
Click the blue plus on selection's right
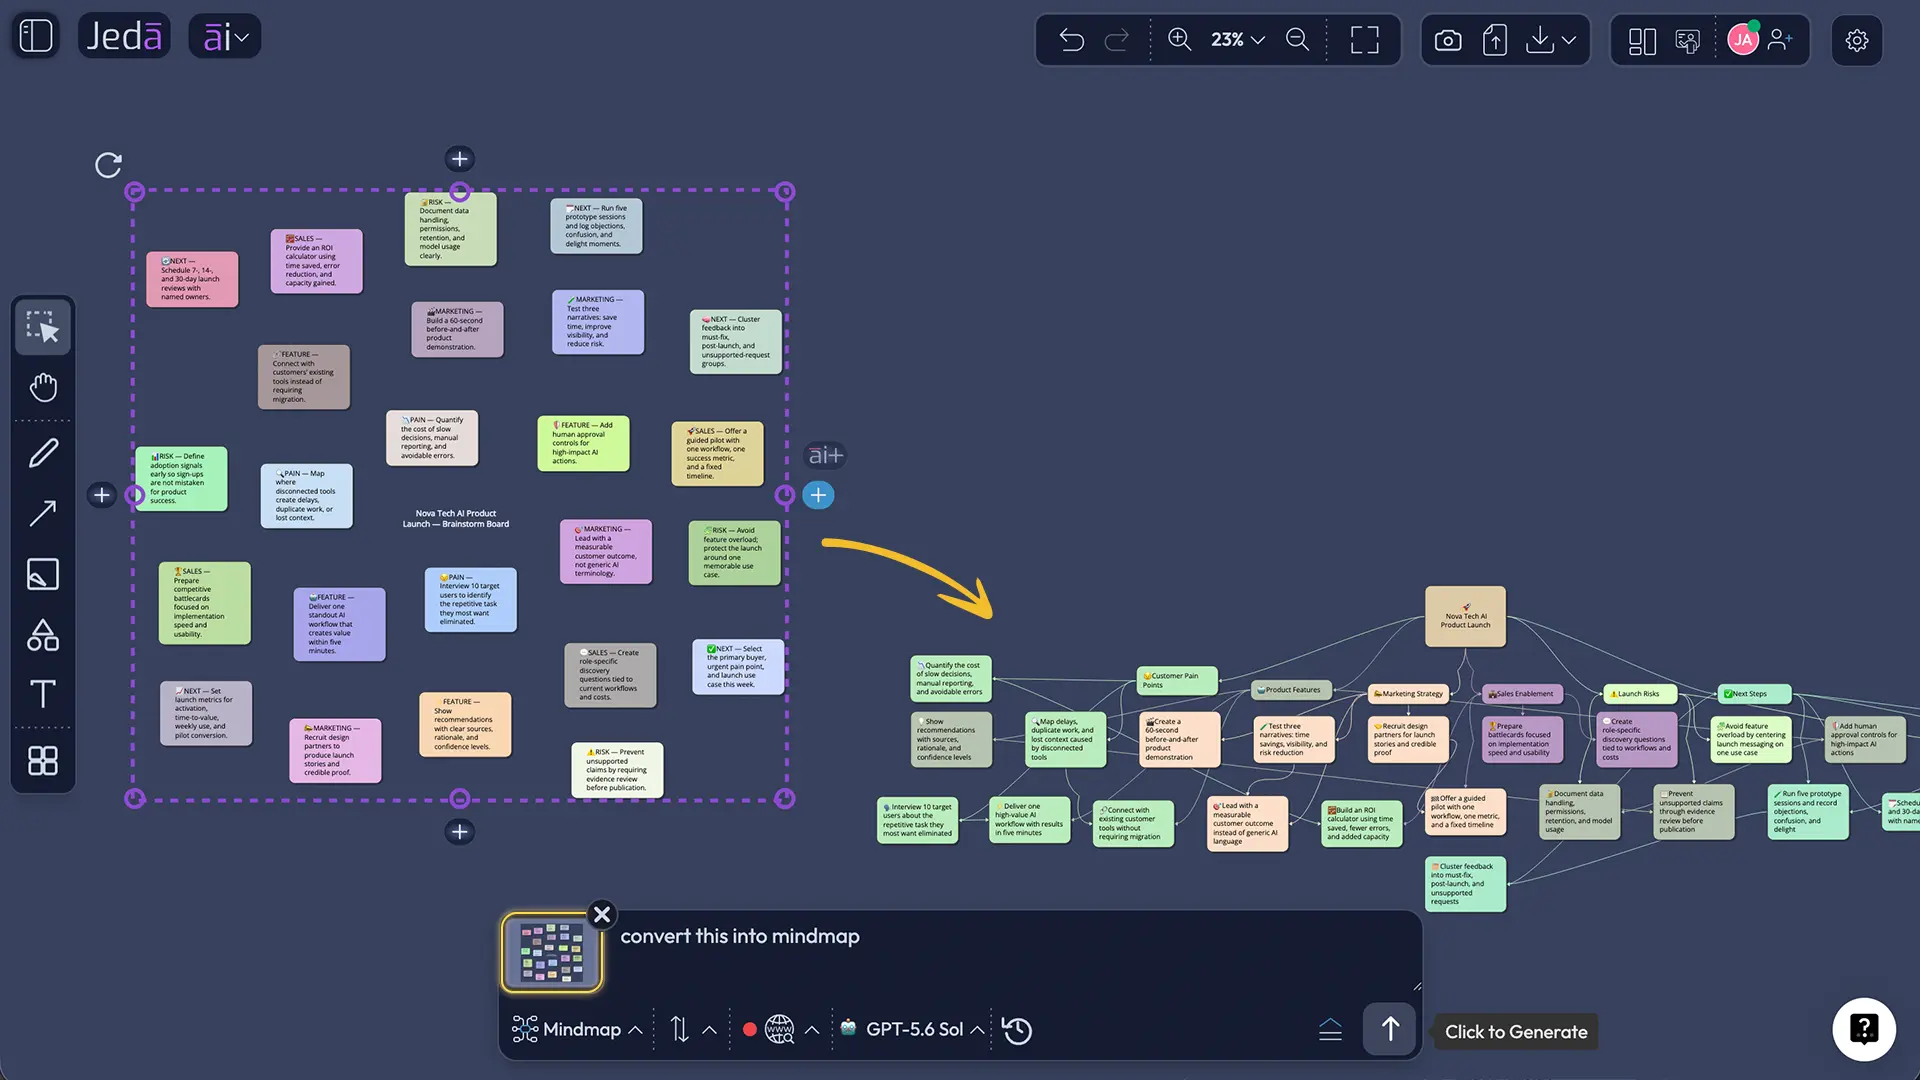coord(818,495)
